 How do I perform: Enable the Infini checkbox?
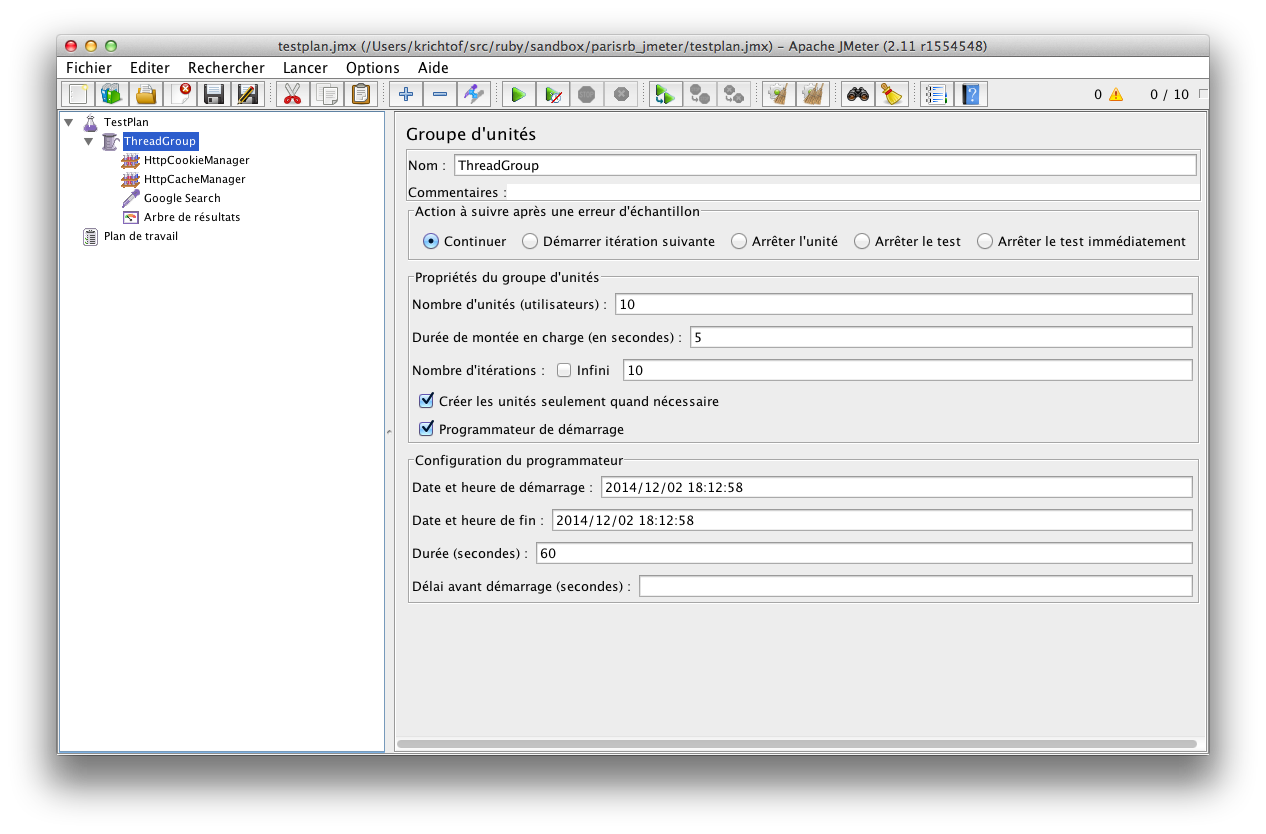564,370
